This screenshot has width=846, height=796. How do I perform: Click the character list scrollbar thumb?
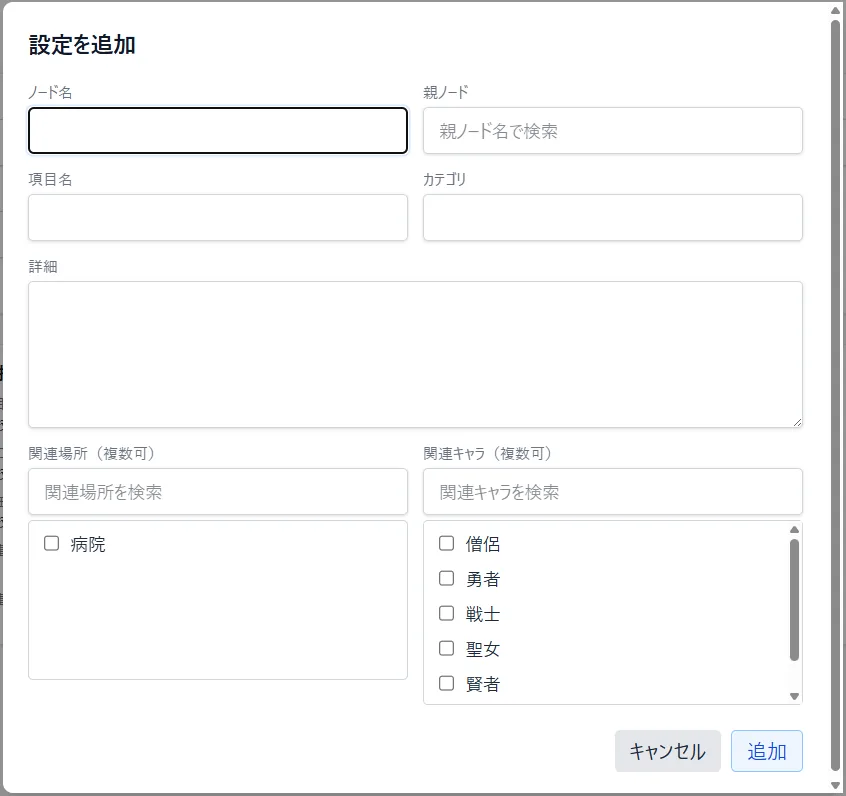point(794,600)
